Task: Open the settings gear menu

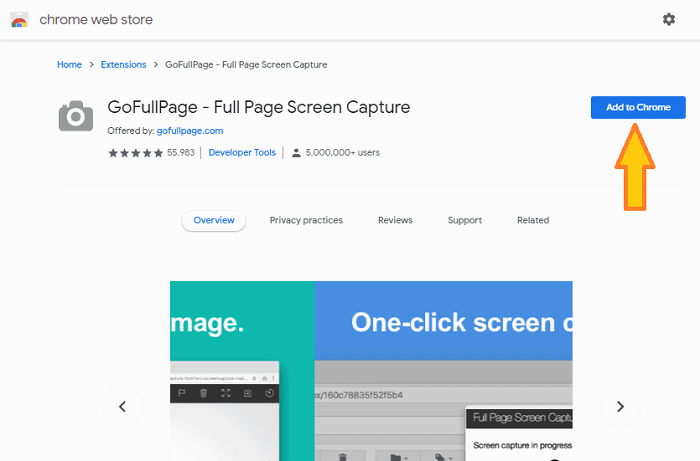Action: click(x=668, y=19)
